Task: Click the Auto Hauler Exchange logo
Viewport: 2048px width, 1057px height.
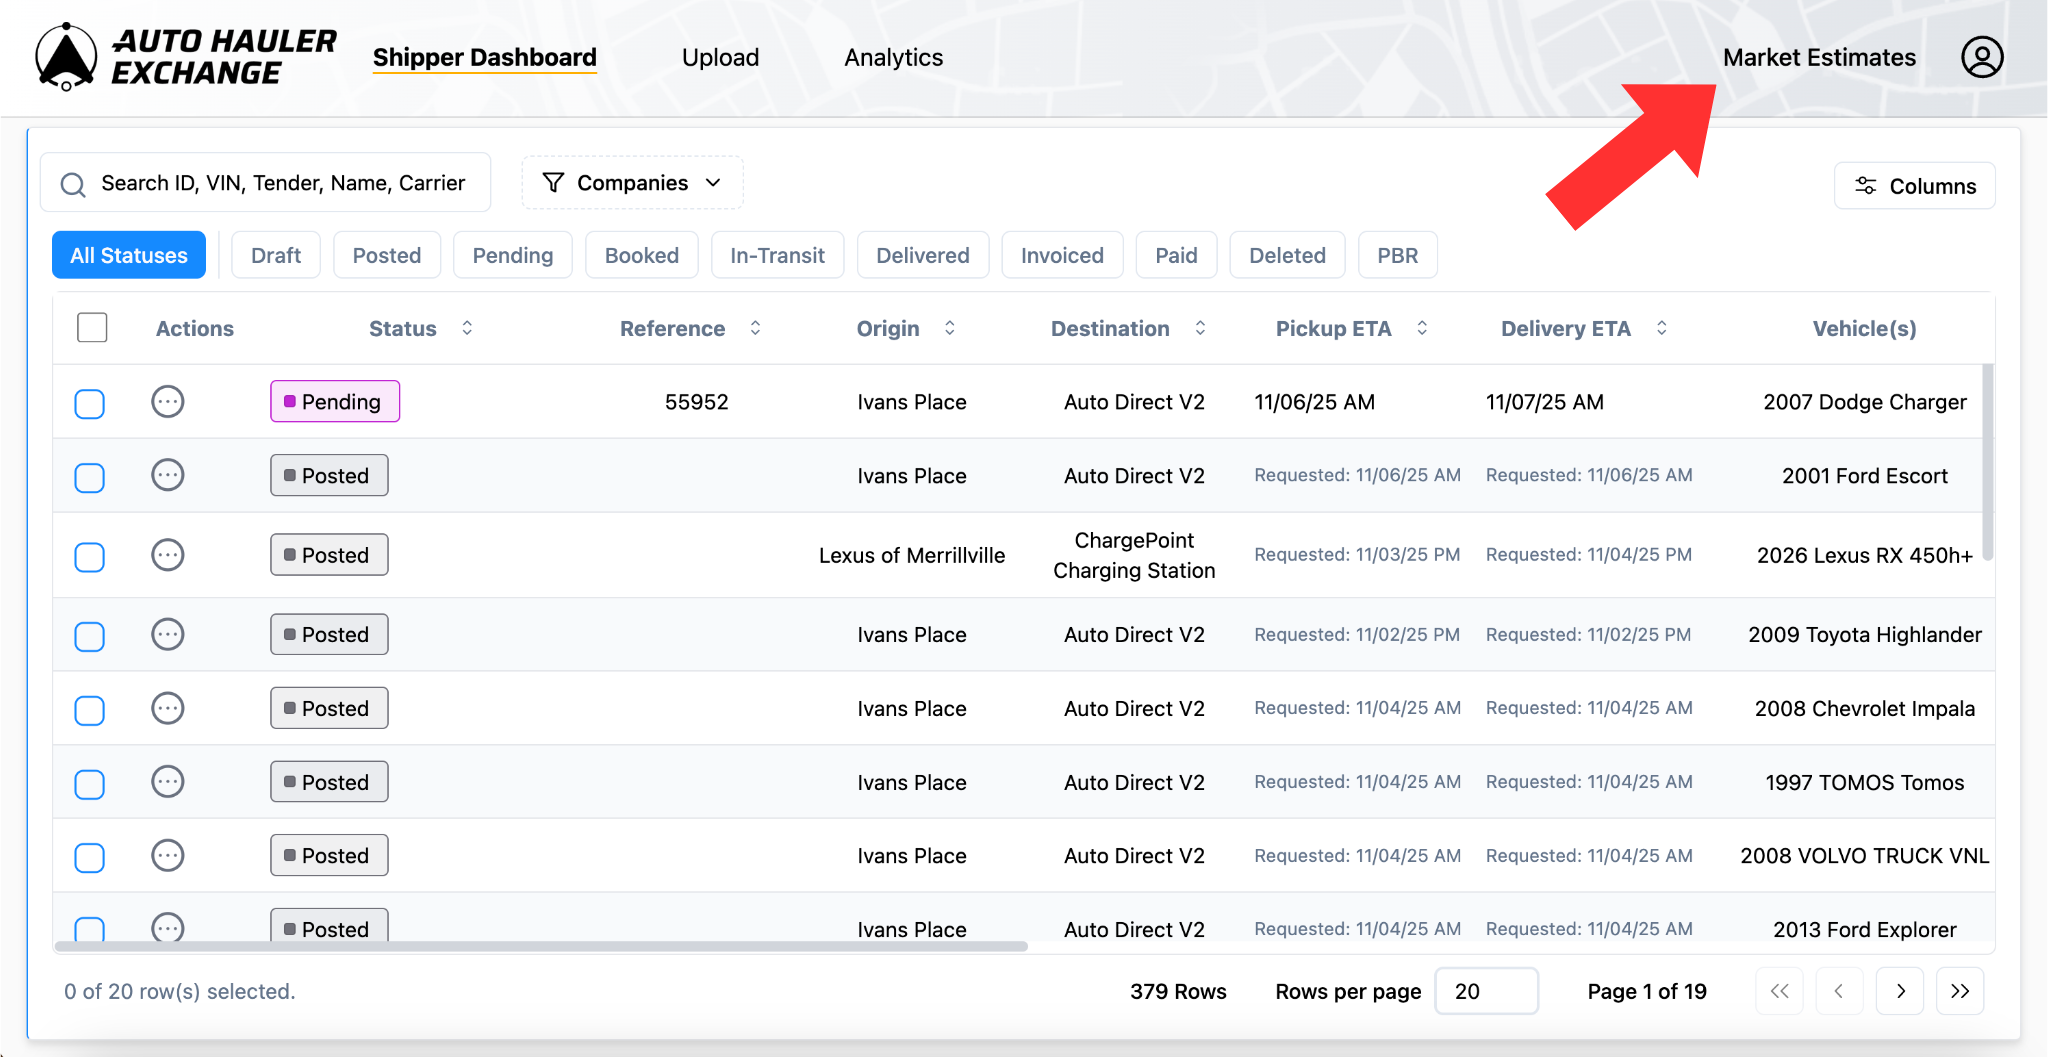Action: click(185, 56)
